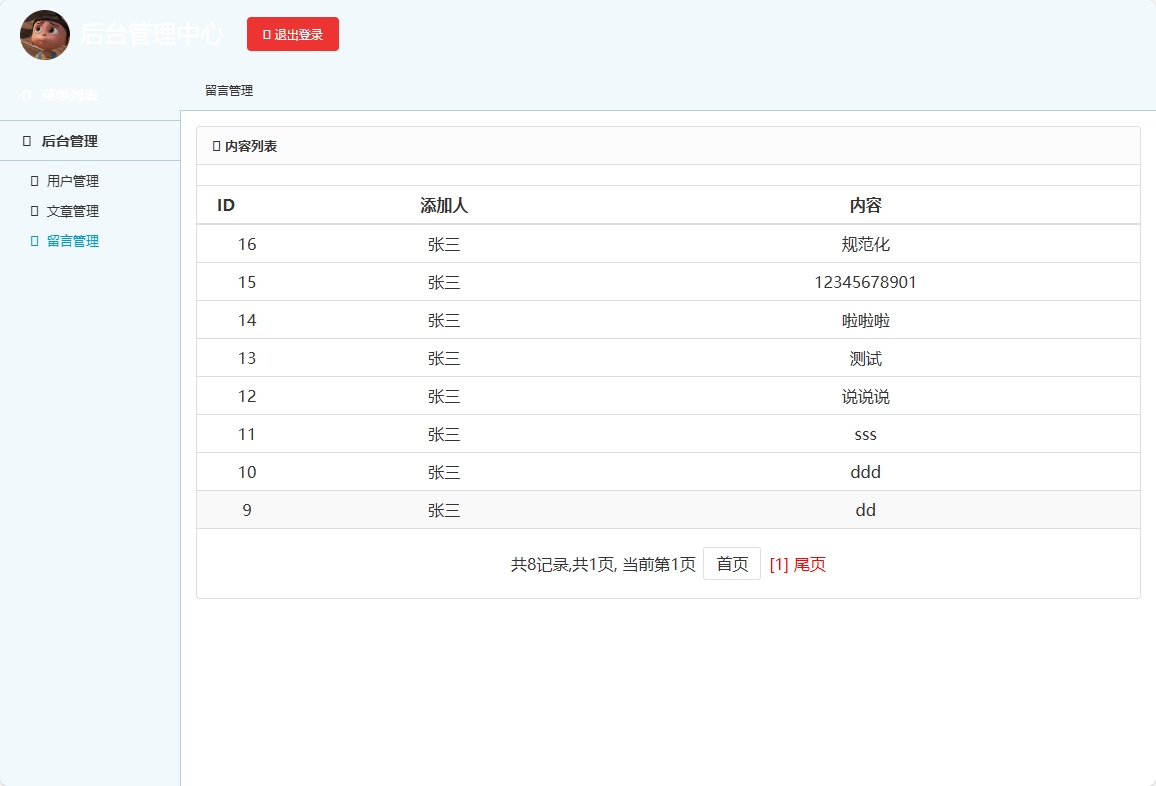Screen dimensions: 1156x786
Task: Click the 留言管理 sidebar icon
Action: (x=34, y=241)
